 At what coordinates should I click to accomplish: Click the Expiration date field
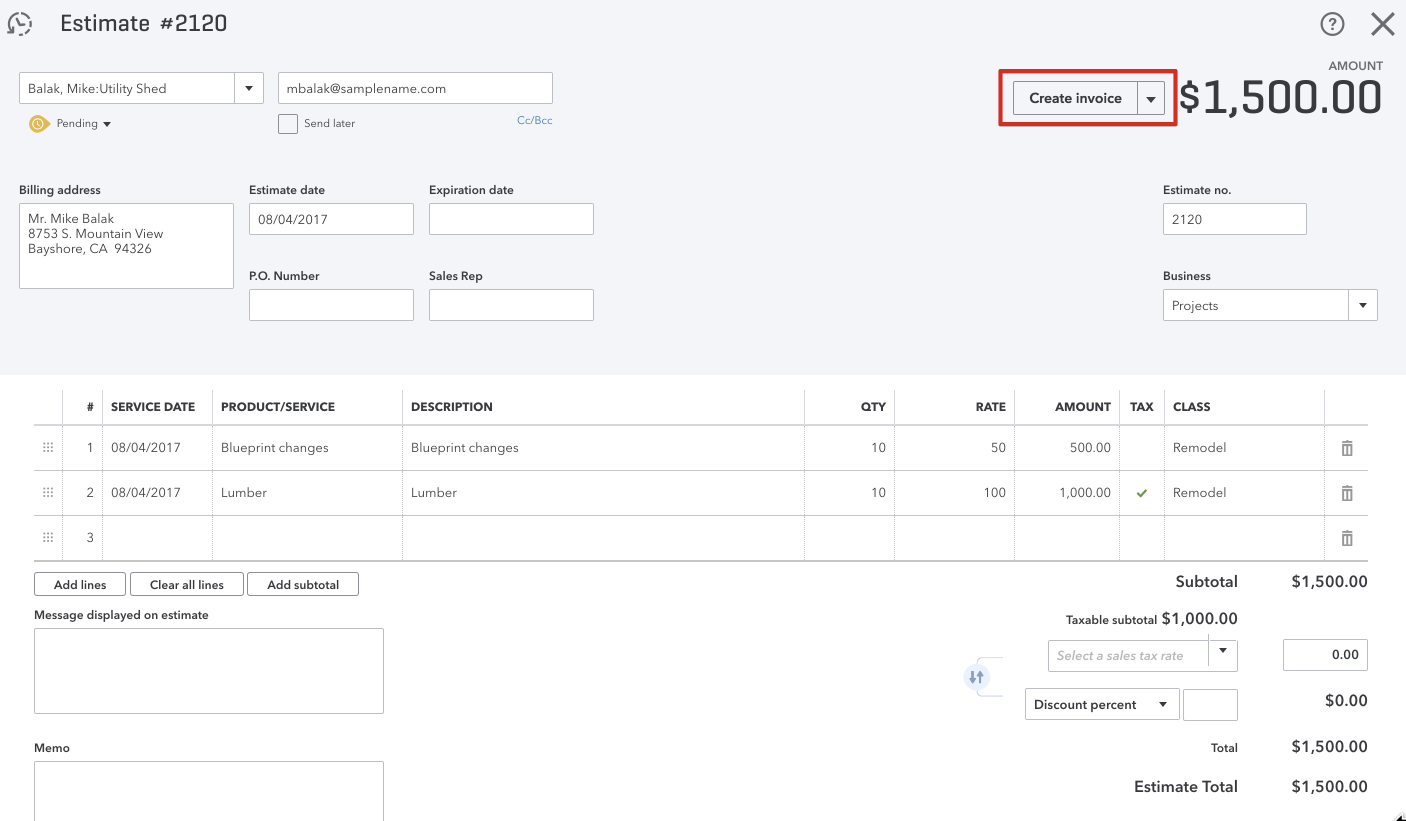(x=511, y=219)
